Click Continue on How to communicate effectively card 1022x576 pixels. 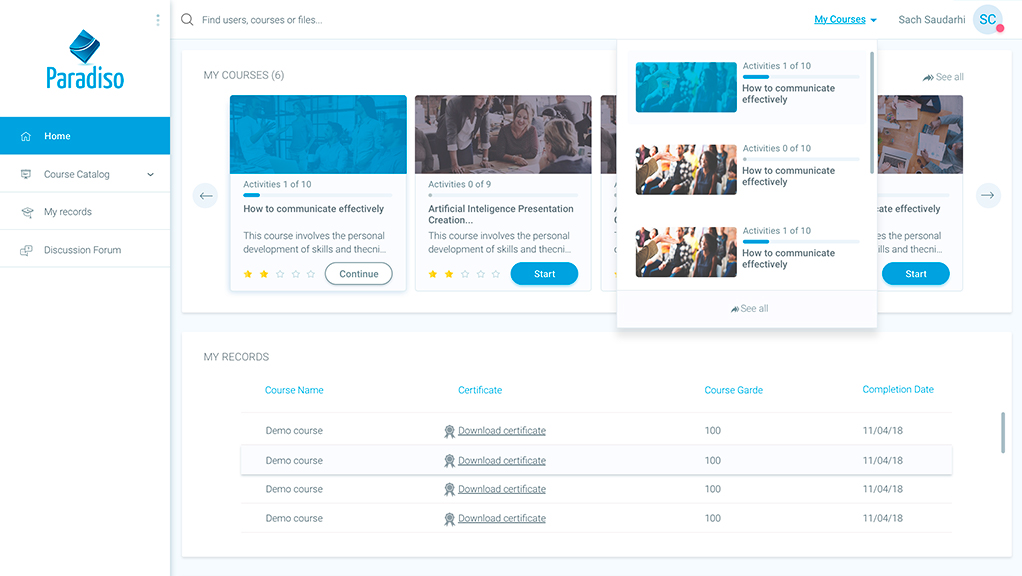[358, 274]
